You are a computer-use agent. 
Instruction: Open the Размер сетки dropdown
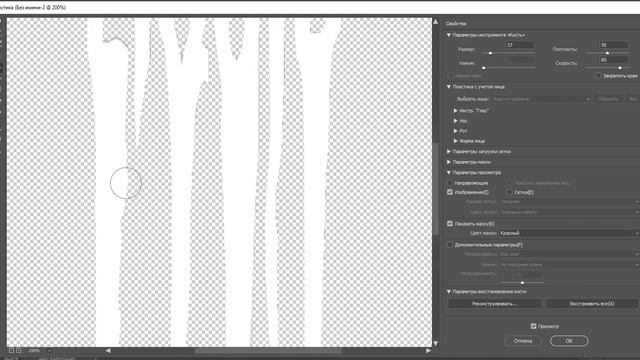(569, 202)
